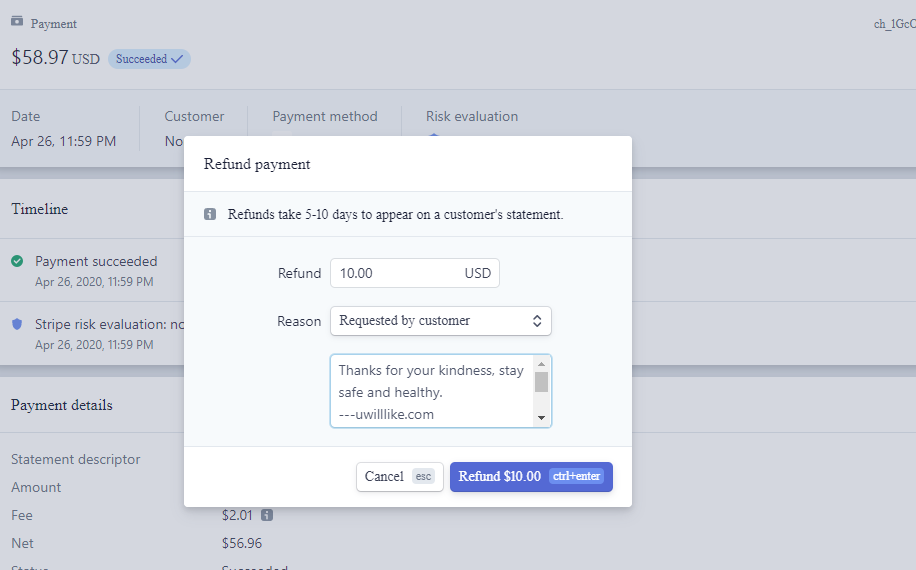Click the info icon next to the $2.01 fee
The height and width of the screenshot is (570, 916).
267,515
